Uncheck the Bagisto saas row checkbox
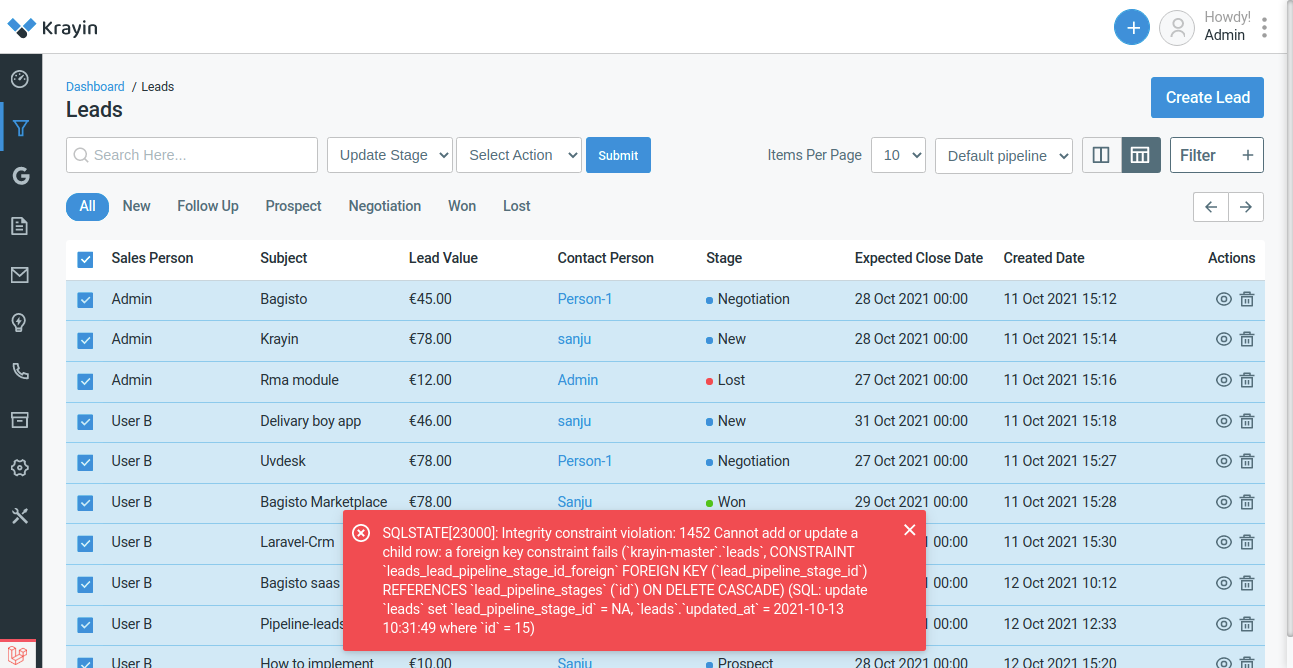 click(x=85, y=584)
